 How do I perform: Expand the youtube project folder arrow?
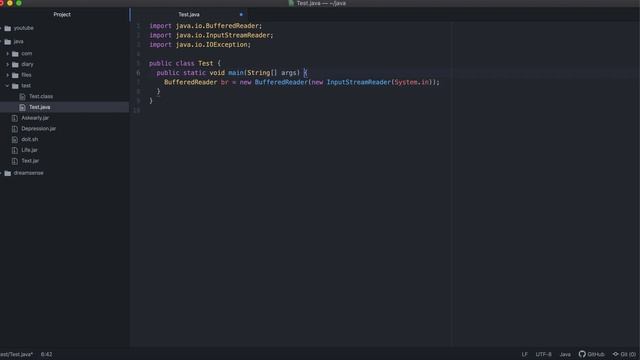[1, 28]
